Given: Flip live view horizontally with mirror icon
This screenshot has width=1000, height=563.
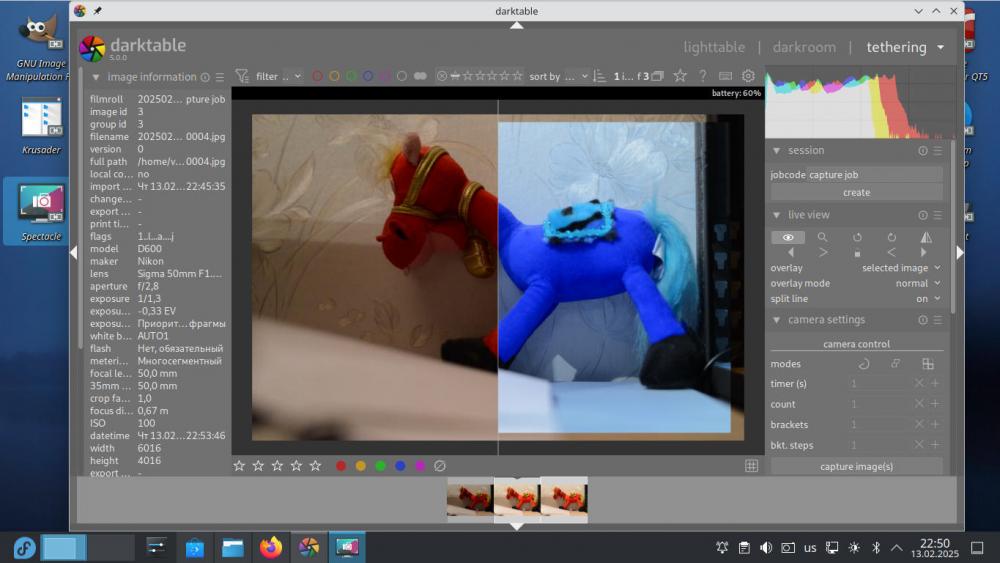Looking at the screenshot, I should click(926, 237).
